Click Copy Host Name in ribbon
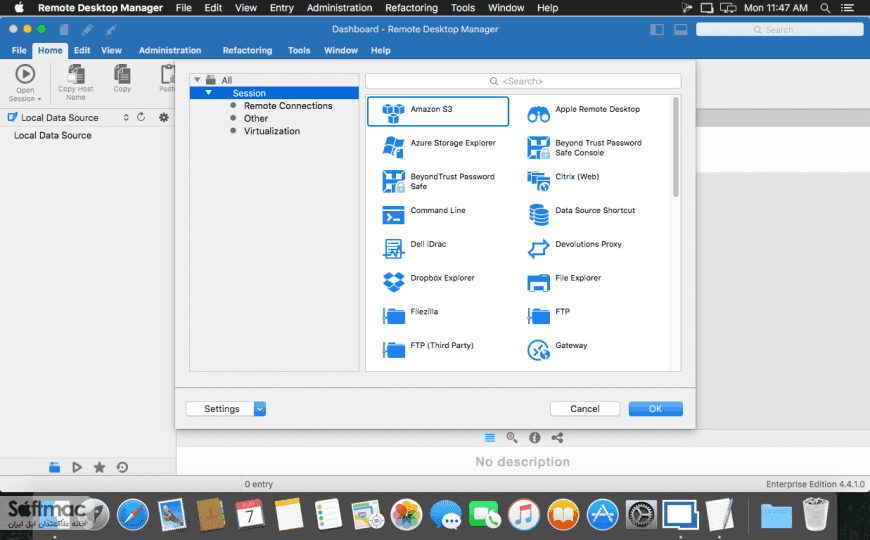The width and height of the screenshot is (870, 540). pyautogui.click(x=76, y=82)
